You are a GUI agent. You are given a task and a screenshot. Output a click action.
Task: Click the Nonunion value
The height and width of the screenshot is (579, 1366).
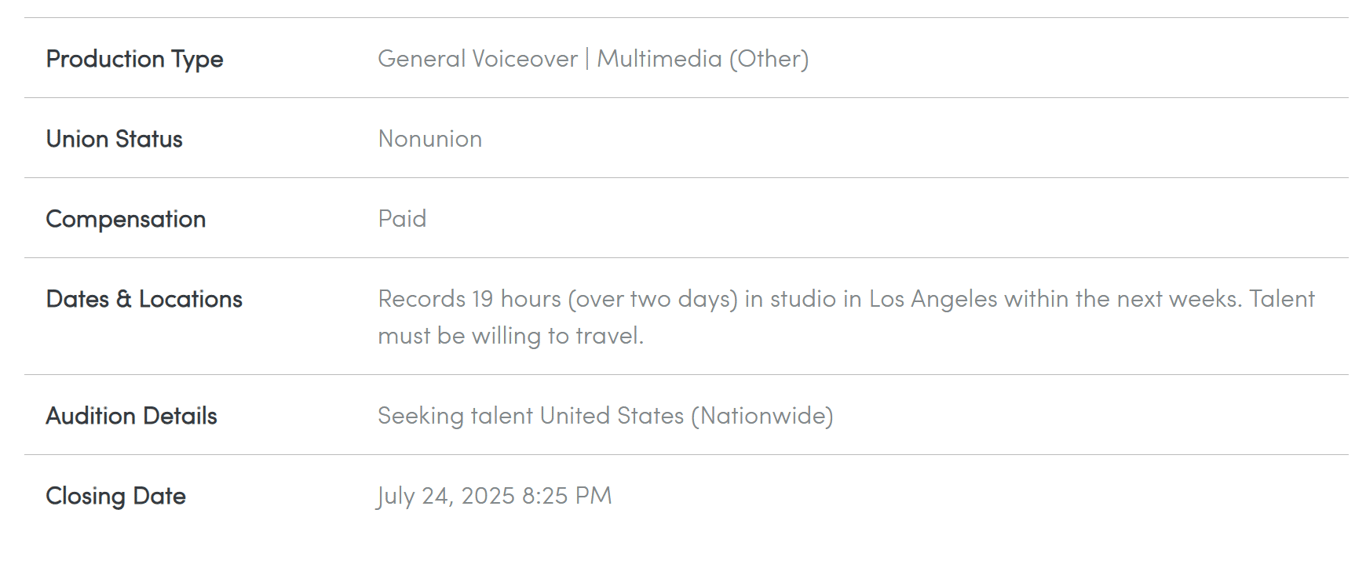click(430, 139)
